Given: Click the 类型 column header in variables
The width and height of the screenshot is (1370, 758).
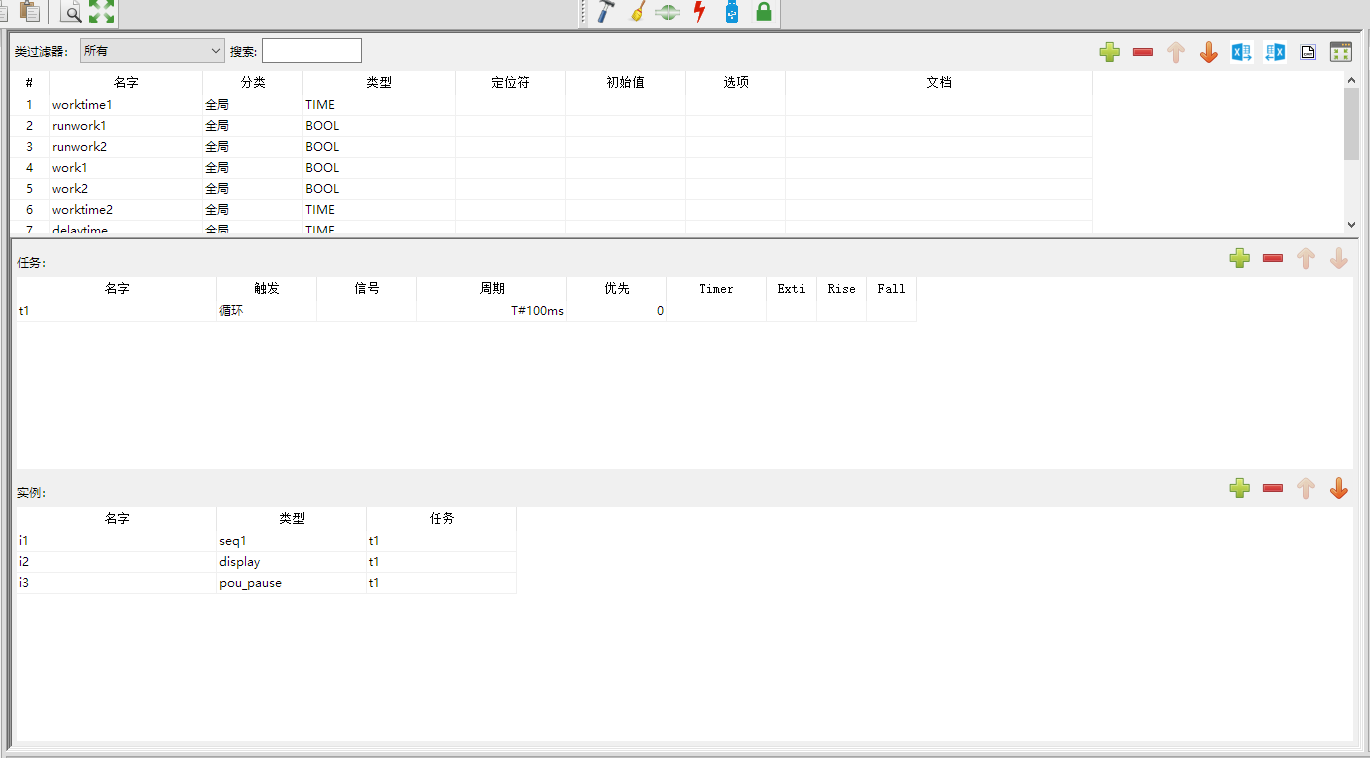Looking at the screenshot, I should point(378,83).
